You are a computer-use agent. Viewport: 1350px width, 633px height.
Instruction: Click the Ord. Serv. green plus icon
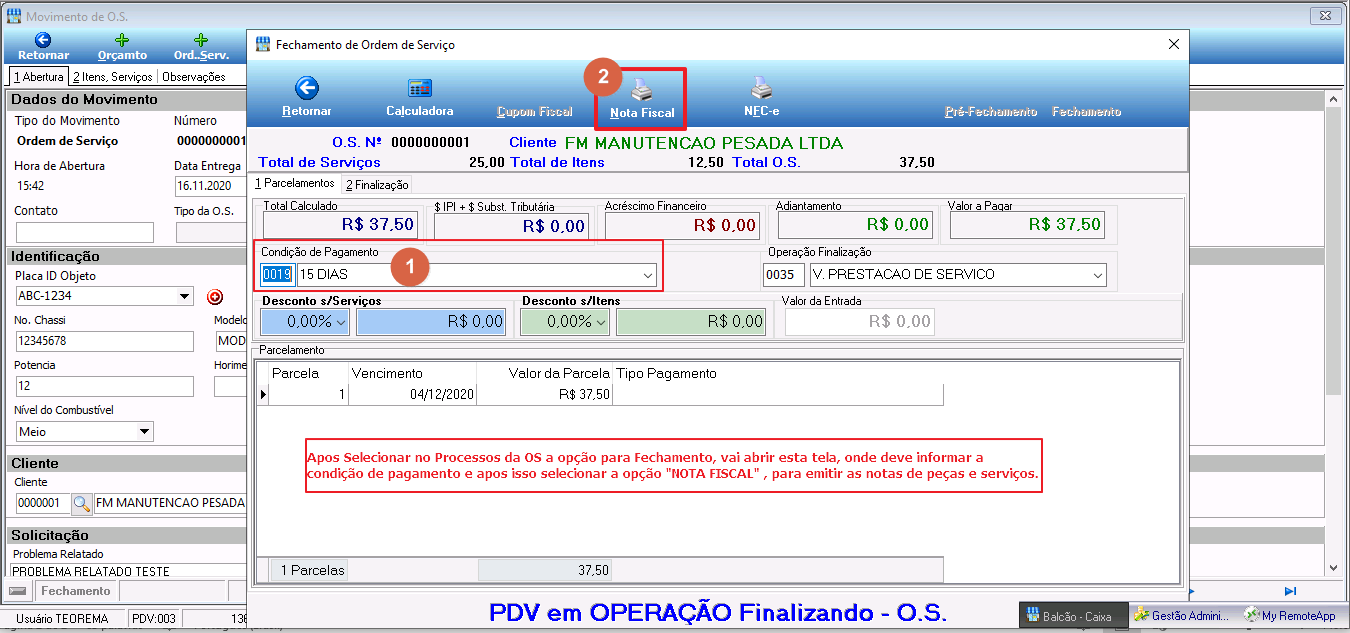(201, 41)
